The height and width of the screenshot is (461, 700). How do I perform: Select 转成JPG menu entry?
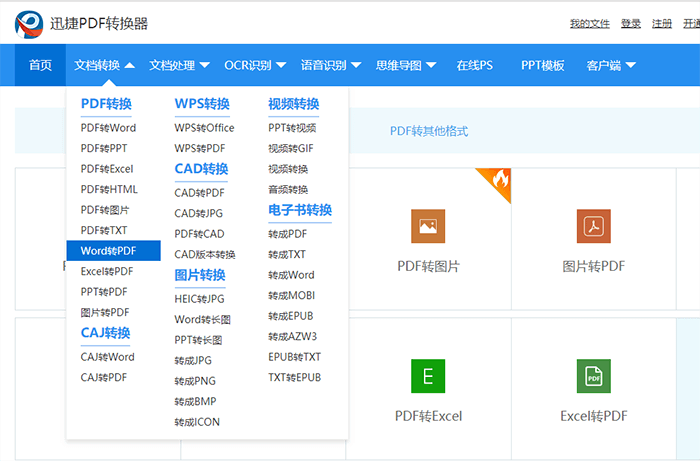click(x=193, y=361)
